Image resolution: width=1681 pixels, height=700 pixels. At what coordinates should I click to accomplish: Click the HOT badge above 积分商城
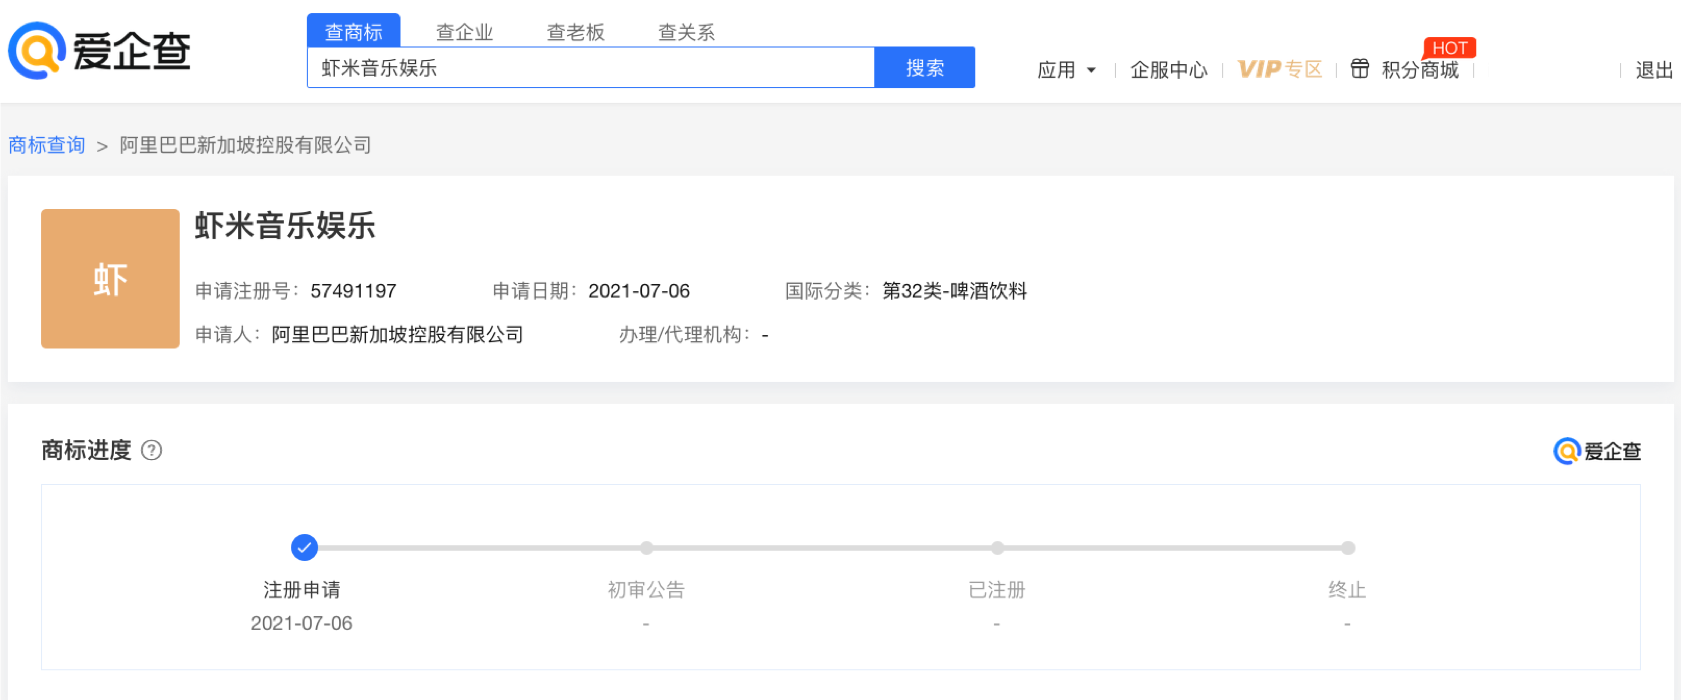1449,48
